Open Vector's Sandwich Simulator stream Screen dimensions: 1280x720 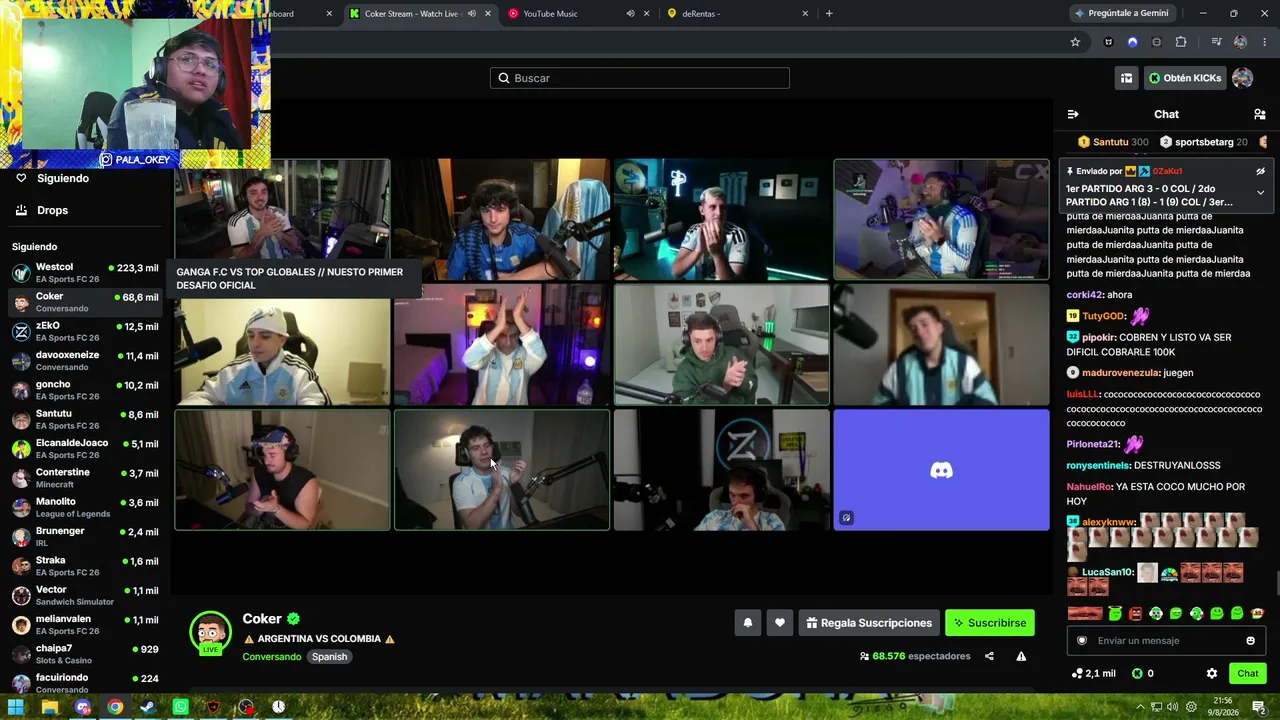pos(85,595)
